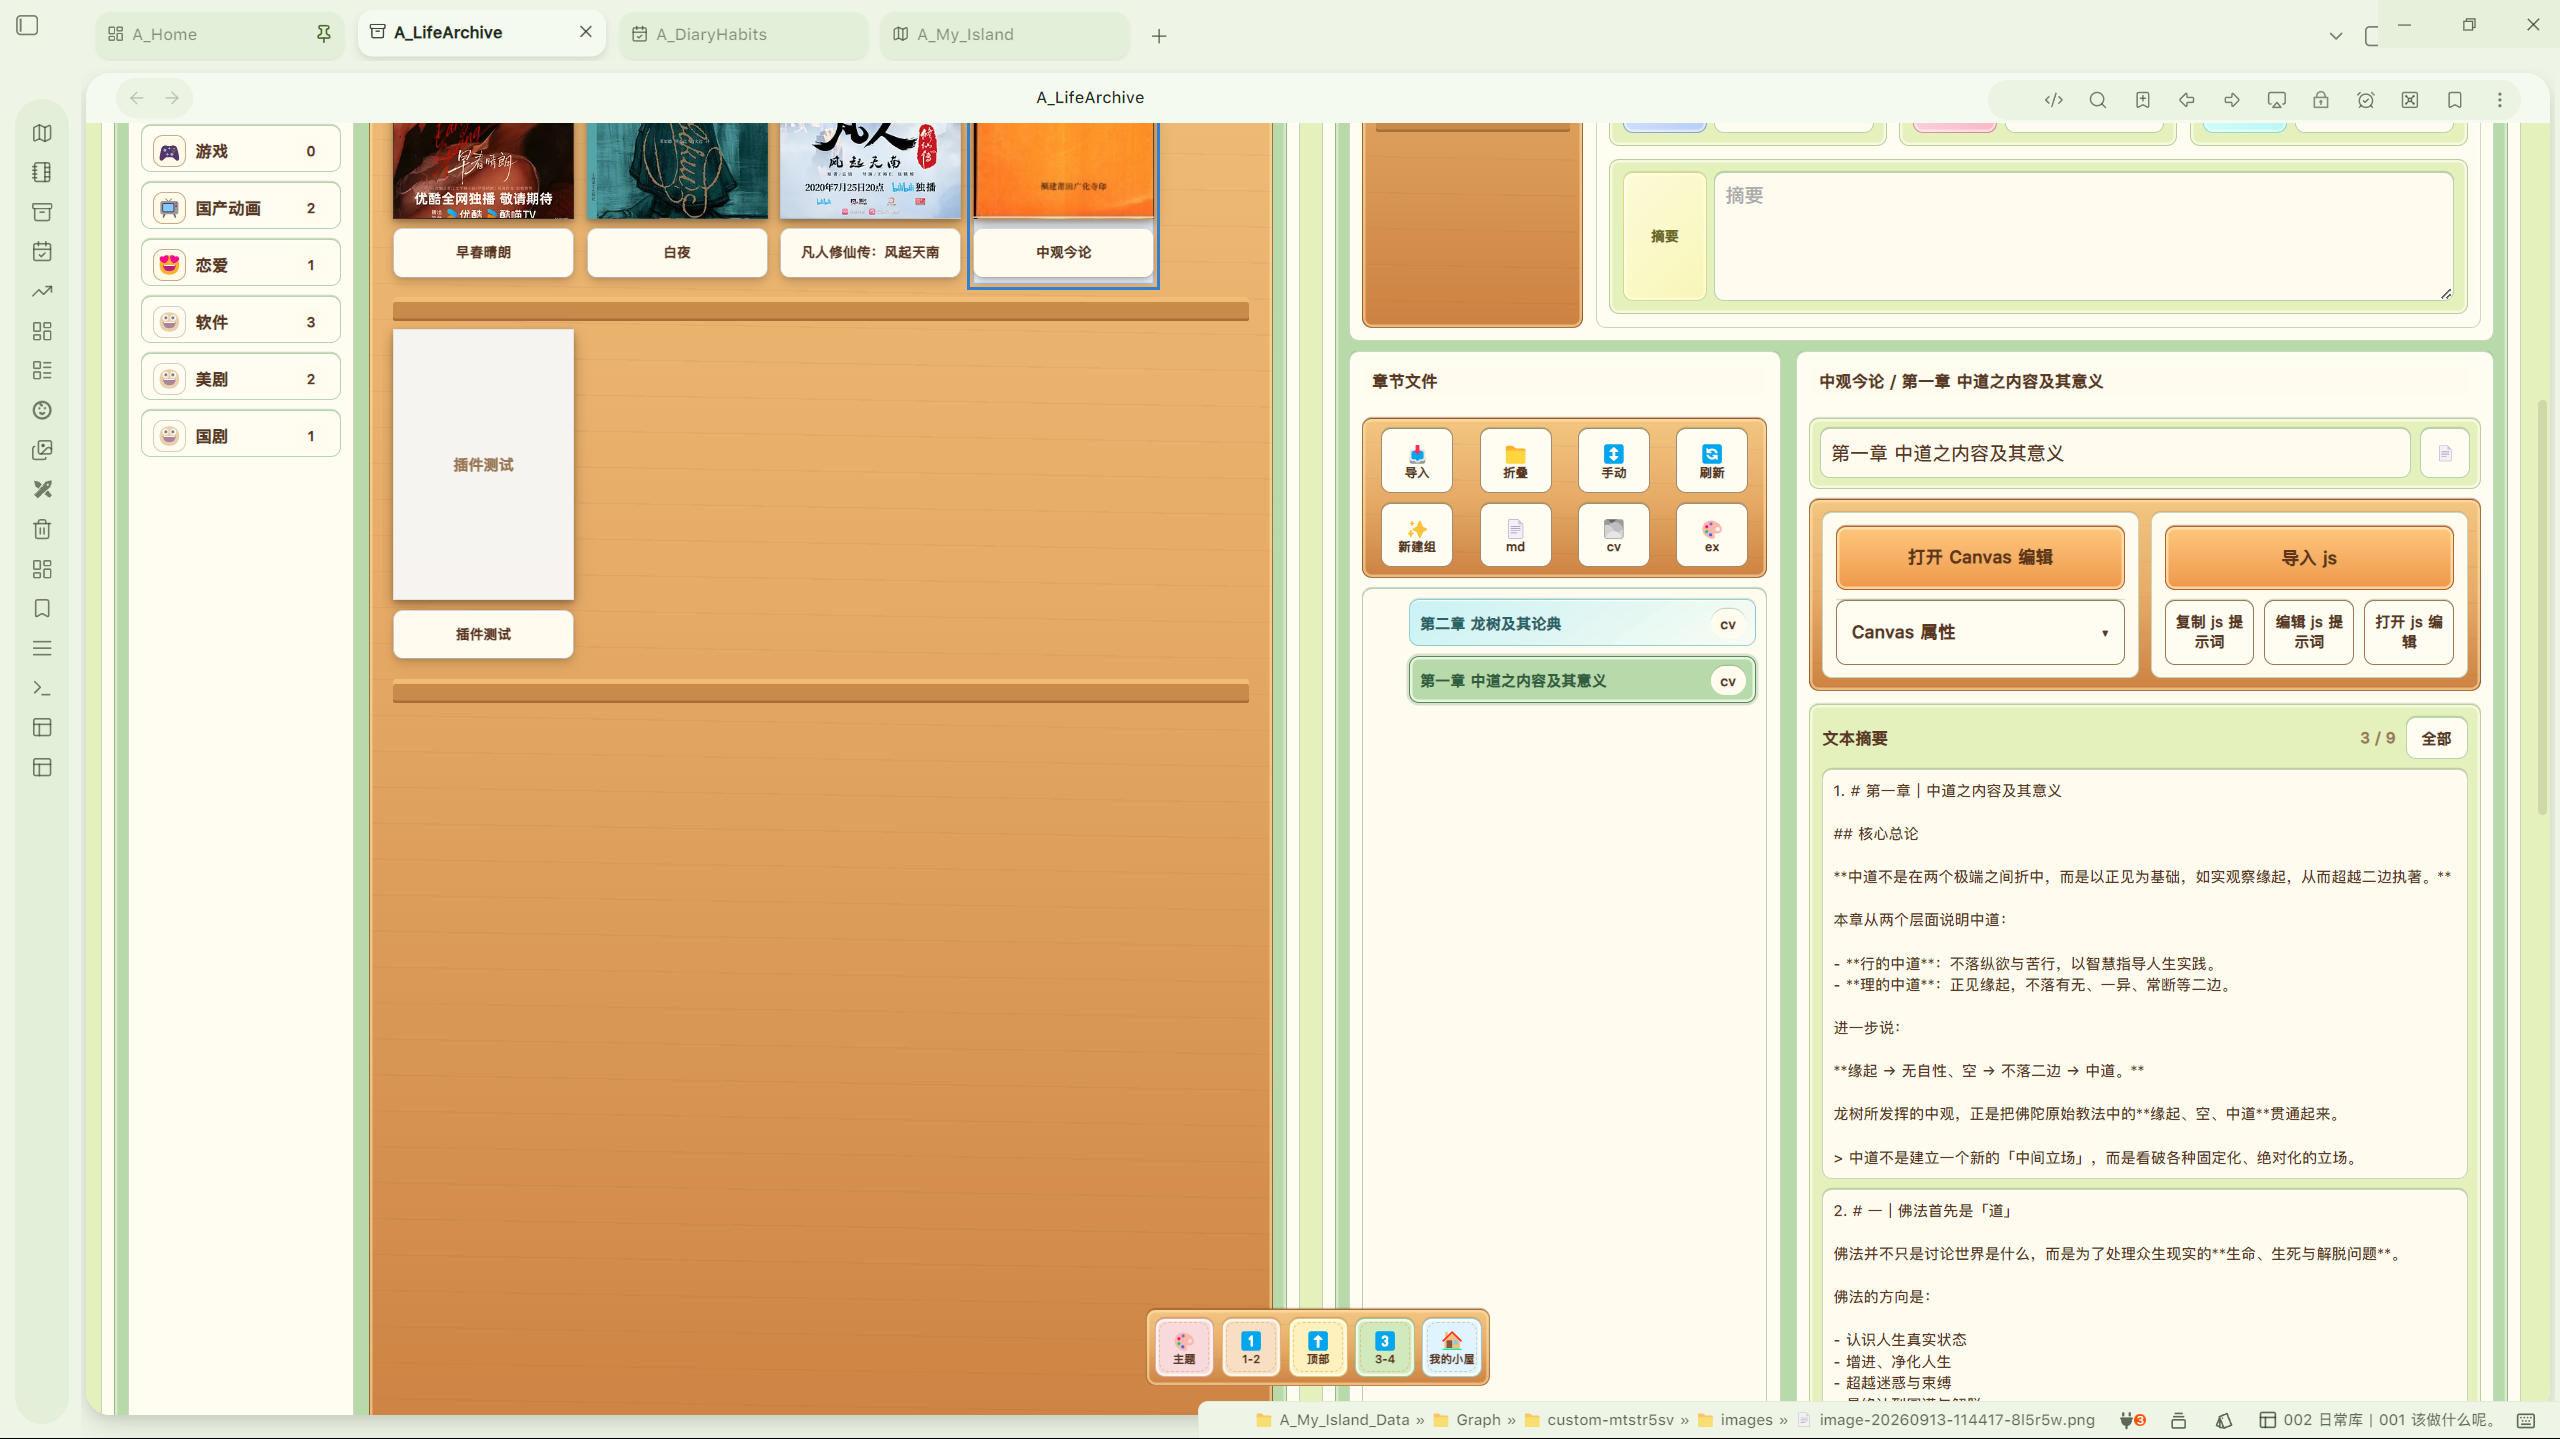This screenshot has width=2560, height=1439.
Task: Click the 中观今论 title label
Action: [1063, 252]
